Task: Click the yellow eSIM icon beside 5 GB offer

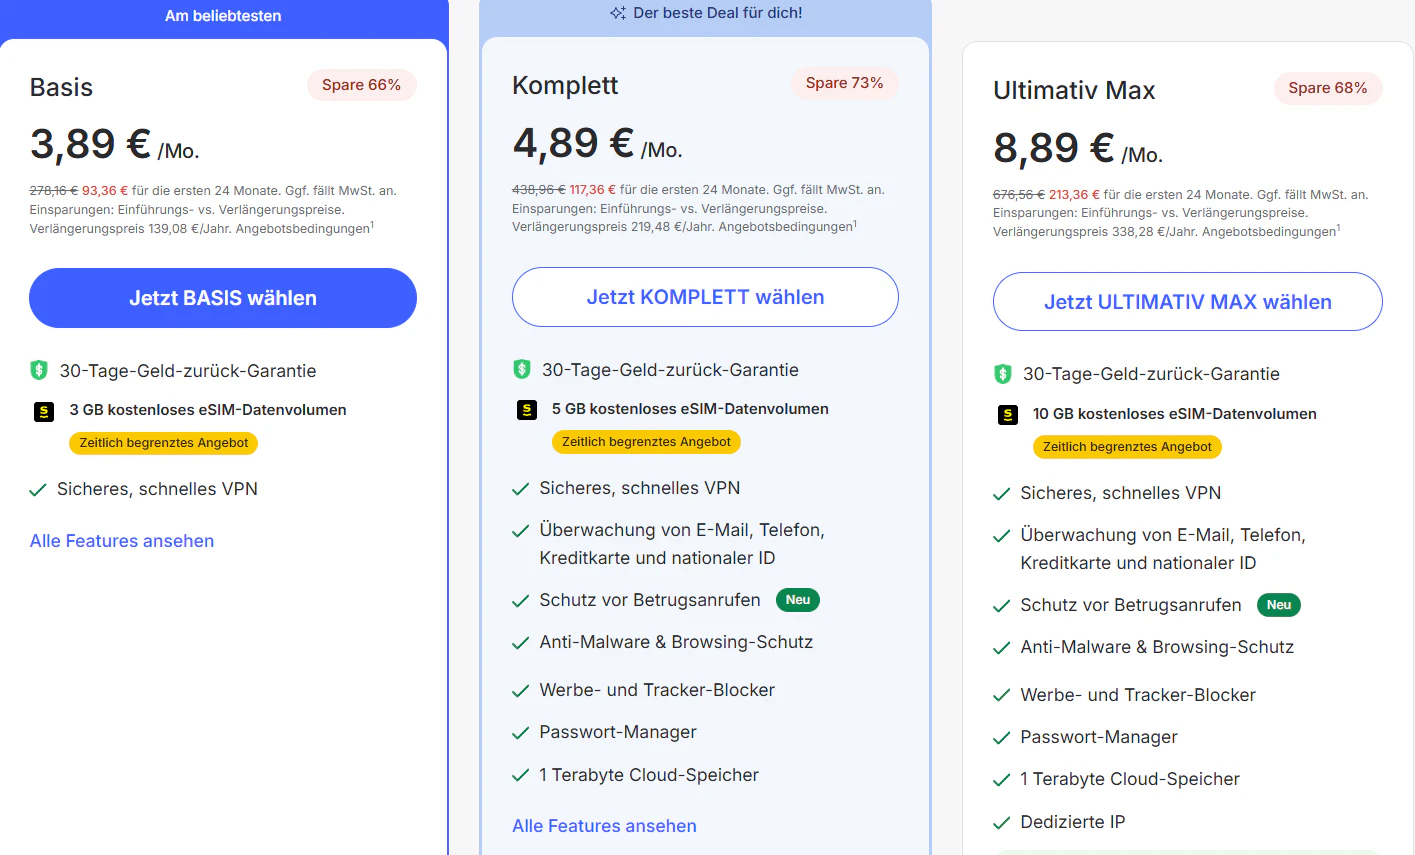Action: pos(527,410)
